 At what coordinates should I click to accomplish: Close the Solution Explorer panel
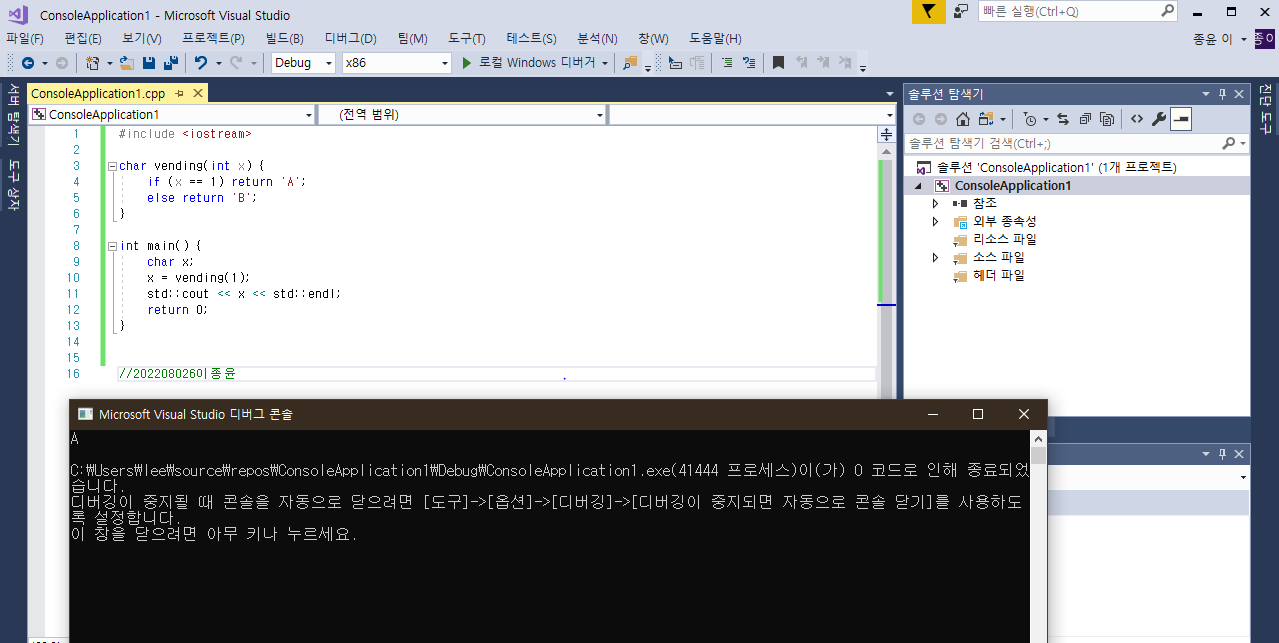tap(1239, 94)
